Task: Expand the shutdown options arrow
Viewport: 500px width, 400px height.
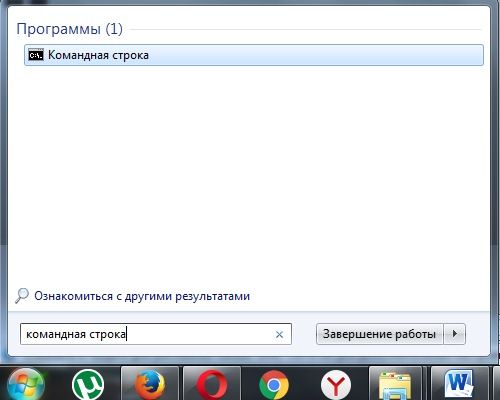Action: pyautogui.click(x=454, y=334)
